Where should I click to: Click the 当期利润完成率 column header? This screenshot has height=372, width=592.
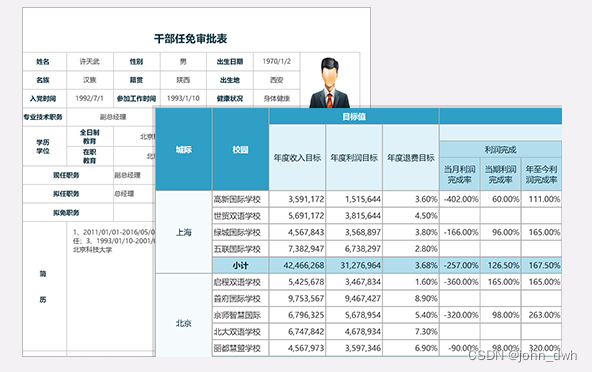click(x=500, y=174)
